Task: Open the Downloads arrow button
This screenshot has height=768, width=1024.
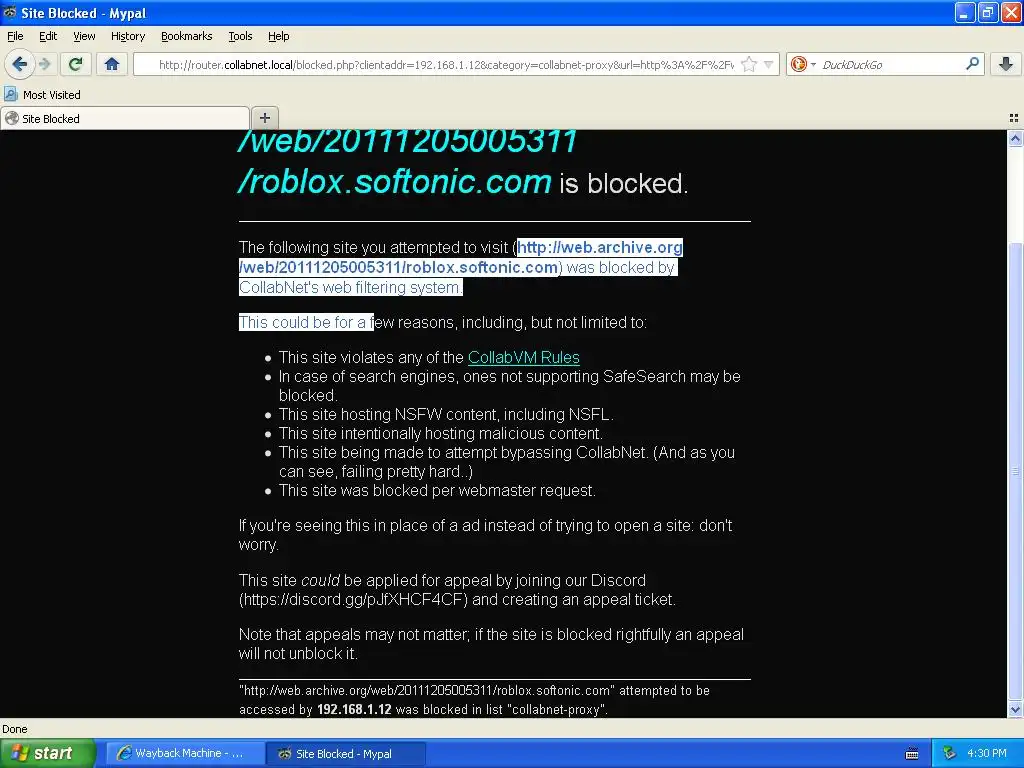Action: point(1006,64)
